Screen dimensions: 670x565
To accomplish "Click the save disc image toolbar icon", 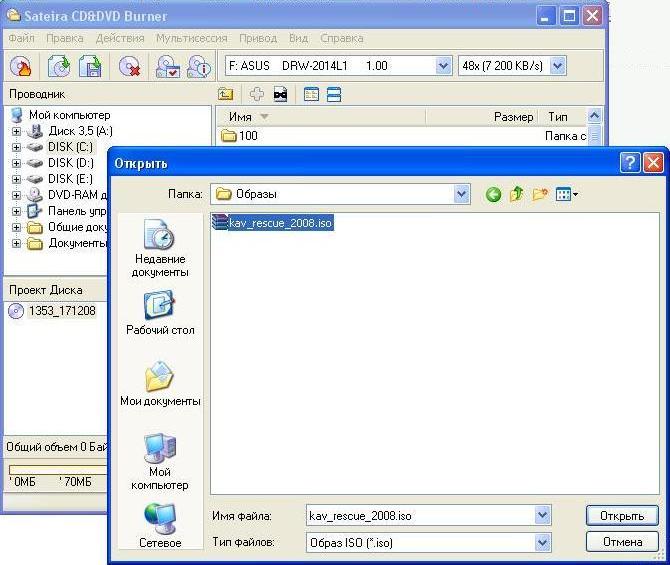I will coord(90,66).
